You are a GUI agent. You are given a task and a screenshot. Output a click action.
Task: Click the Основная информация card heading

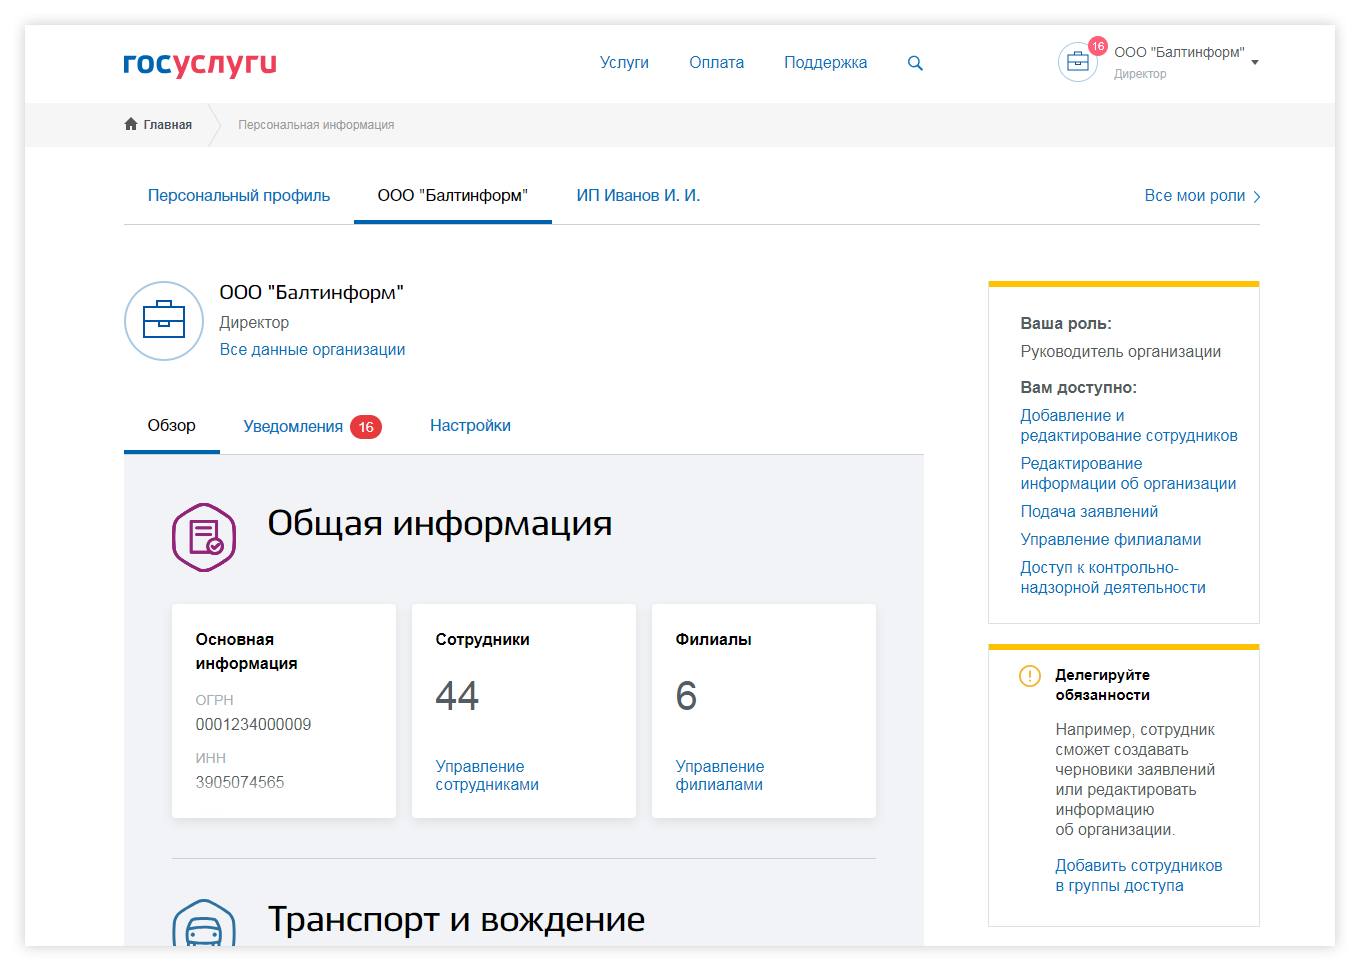point(246,652)
